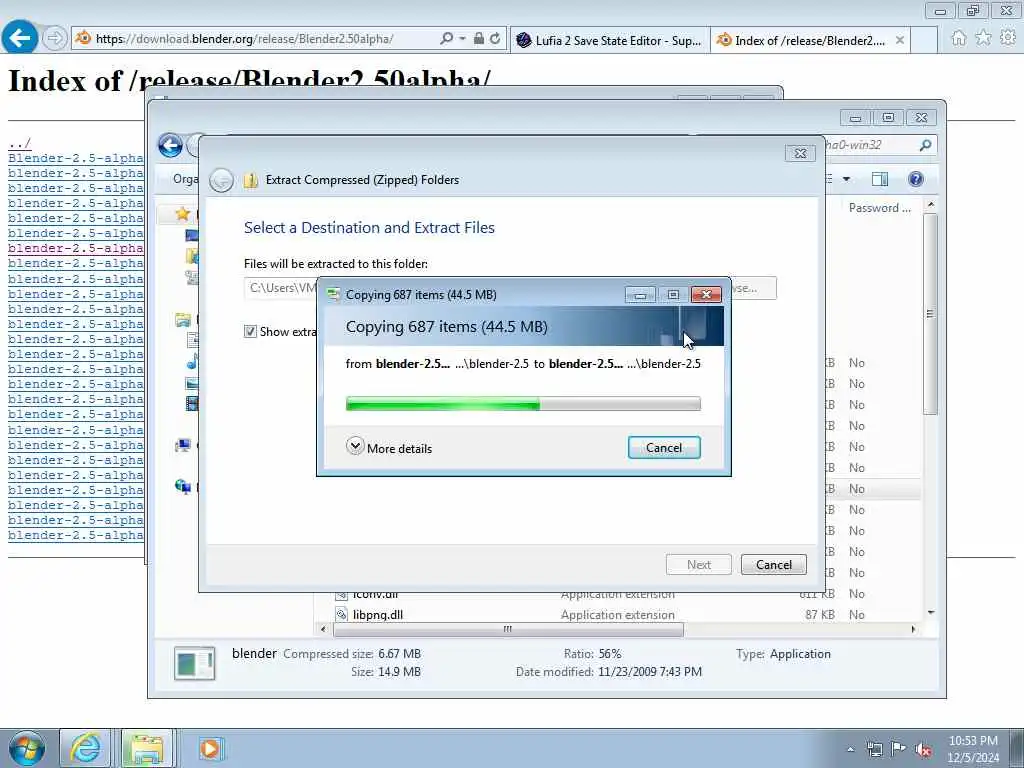1024x768 pixels.
Task: Open the address bar autocomplete dropdown arrow
Action: 462,39
